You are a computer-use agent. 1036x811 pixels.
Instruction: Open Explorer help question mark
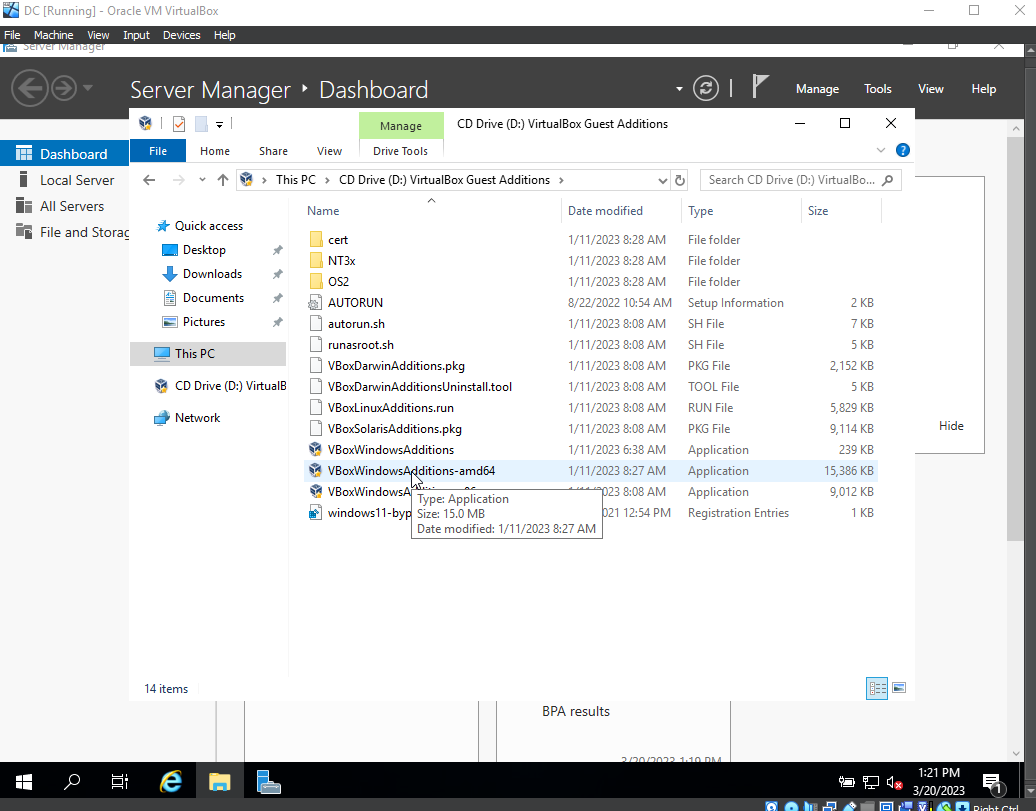(903, 150)
